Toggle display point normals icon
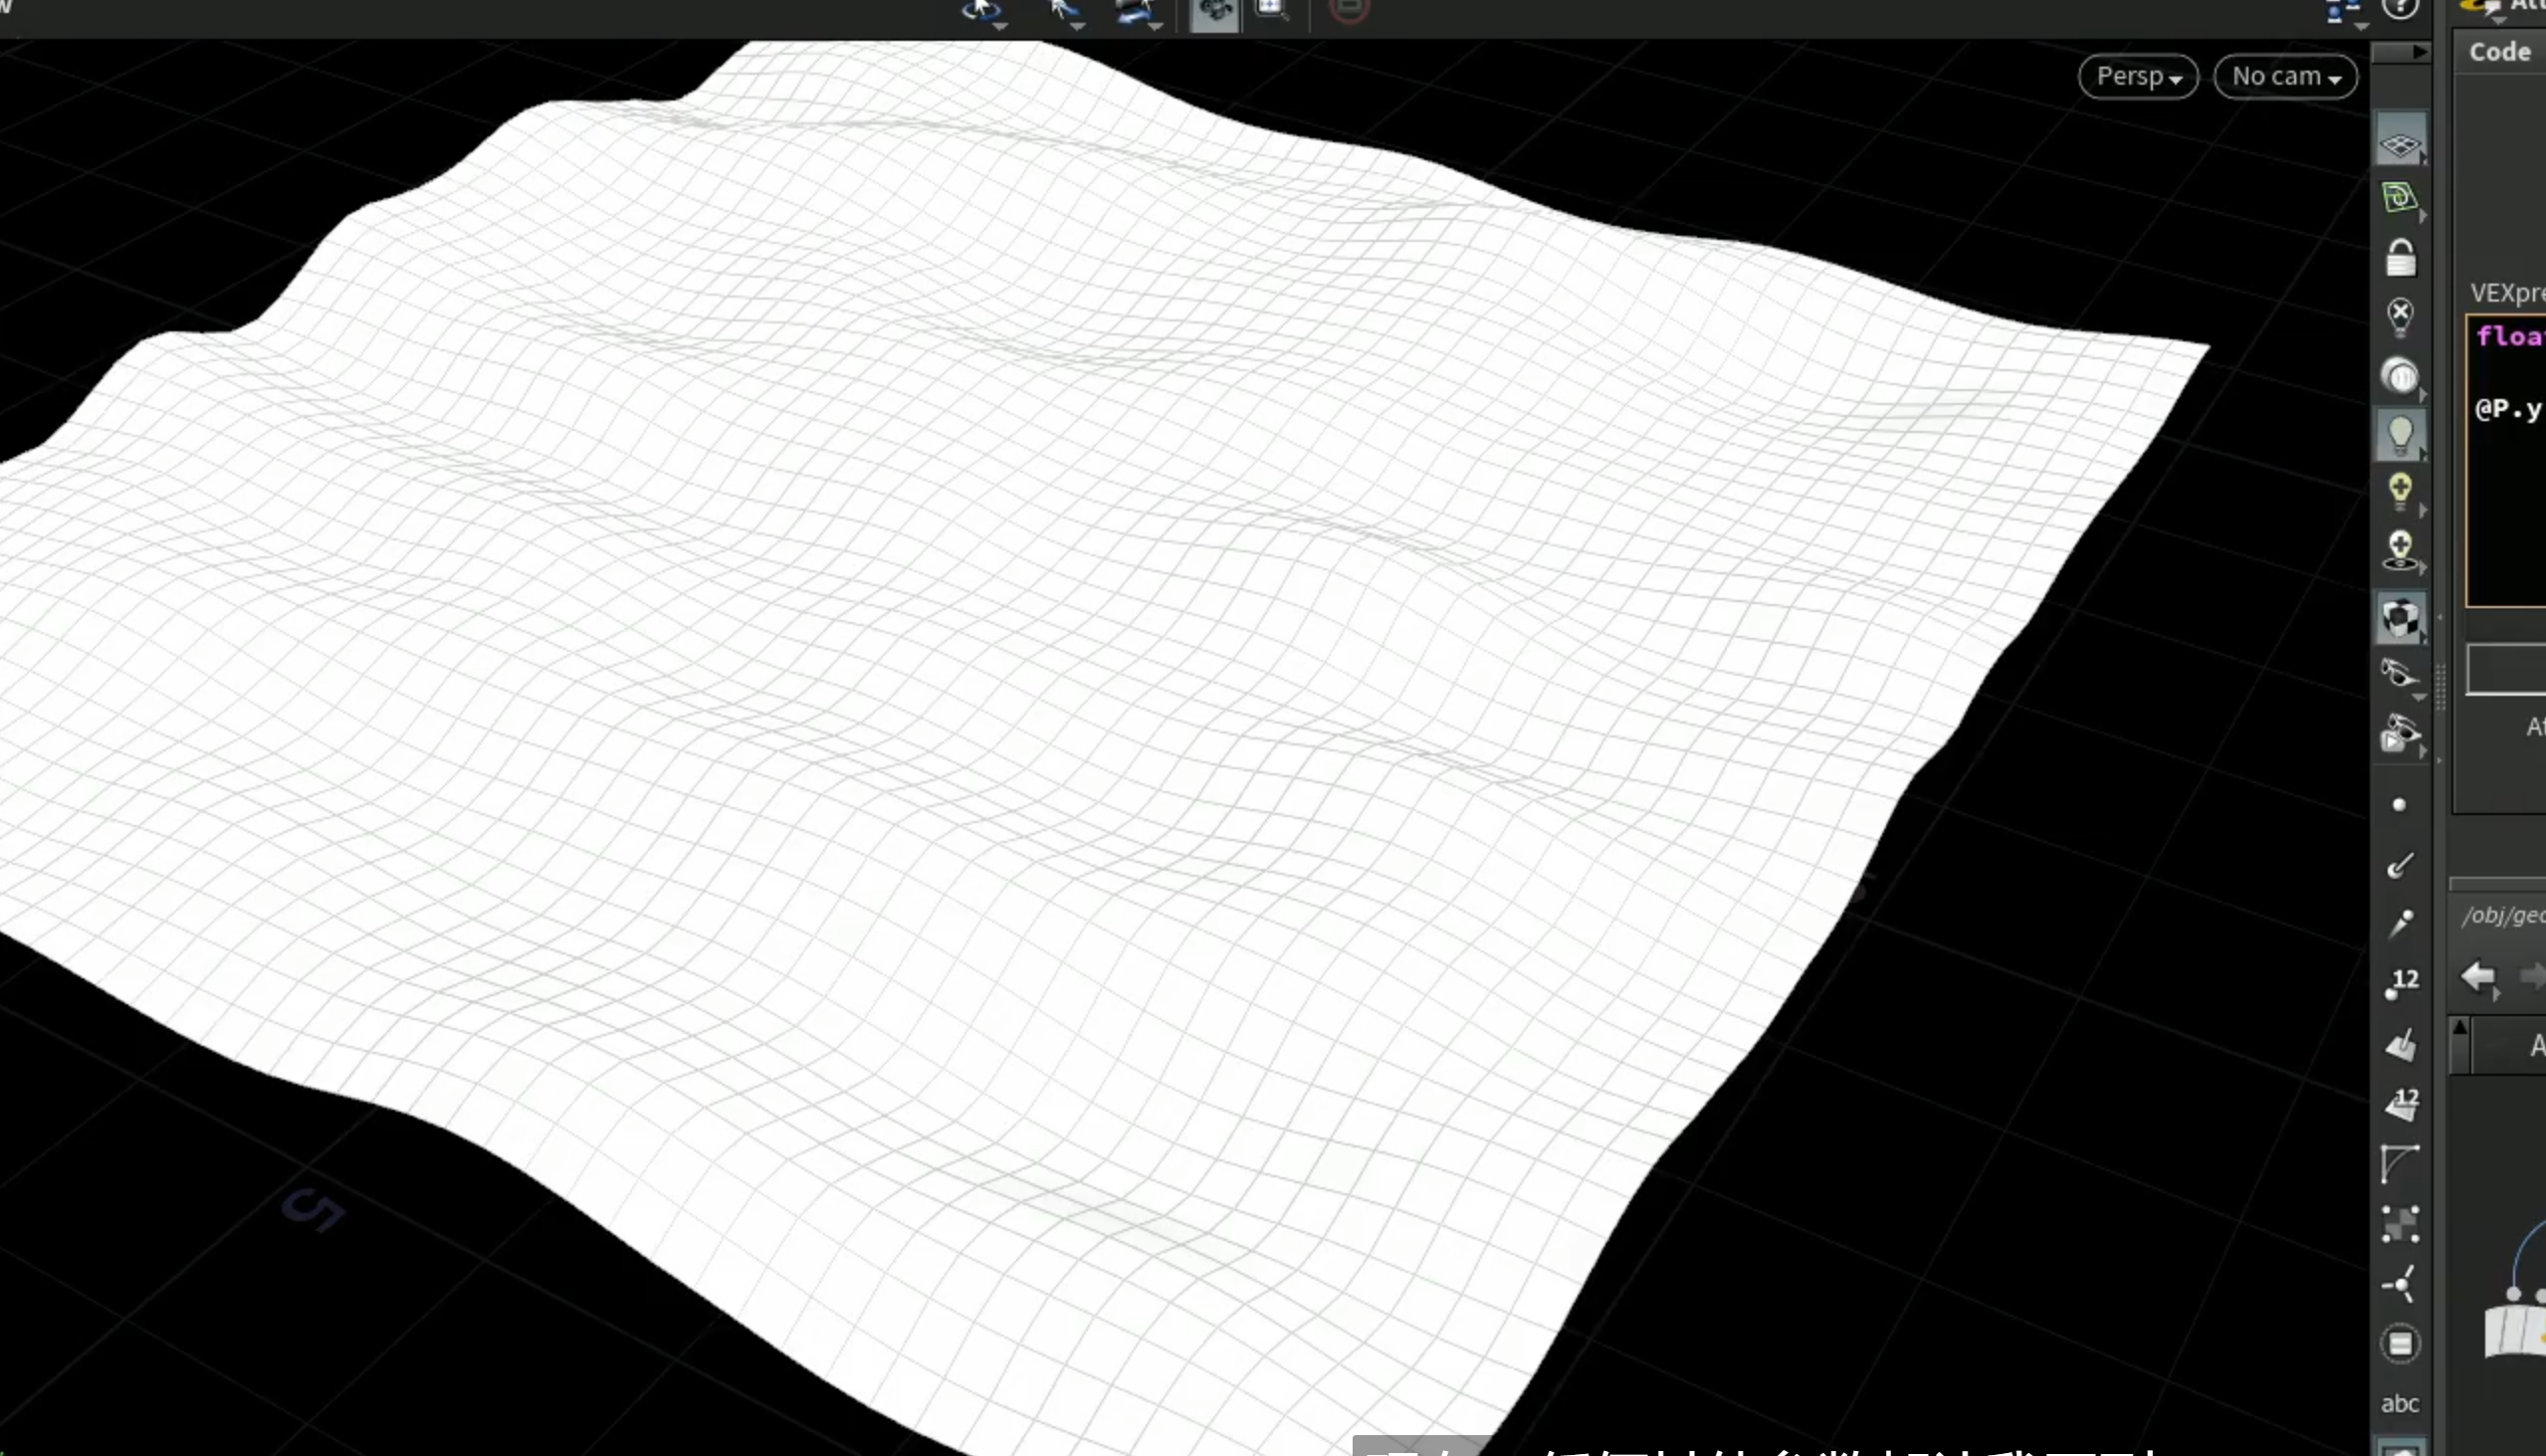Screen dimensions: 2546x1456 (2400, 865)
